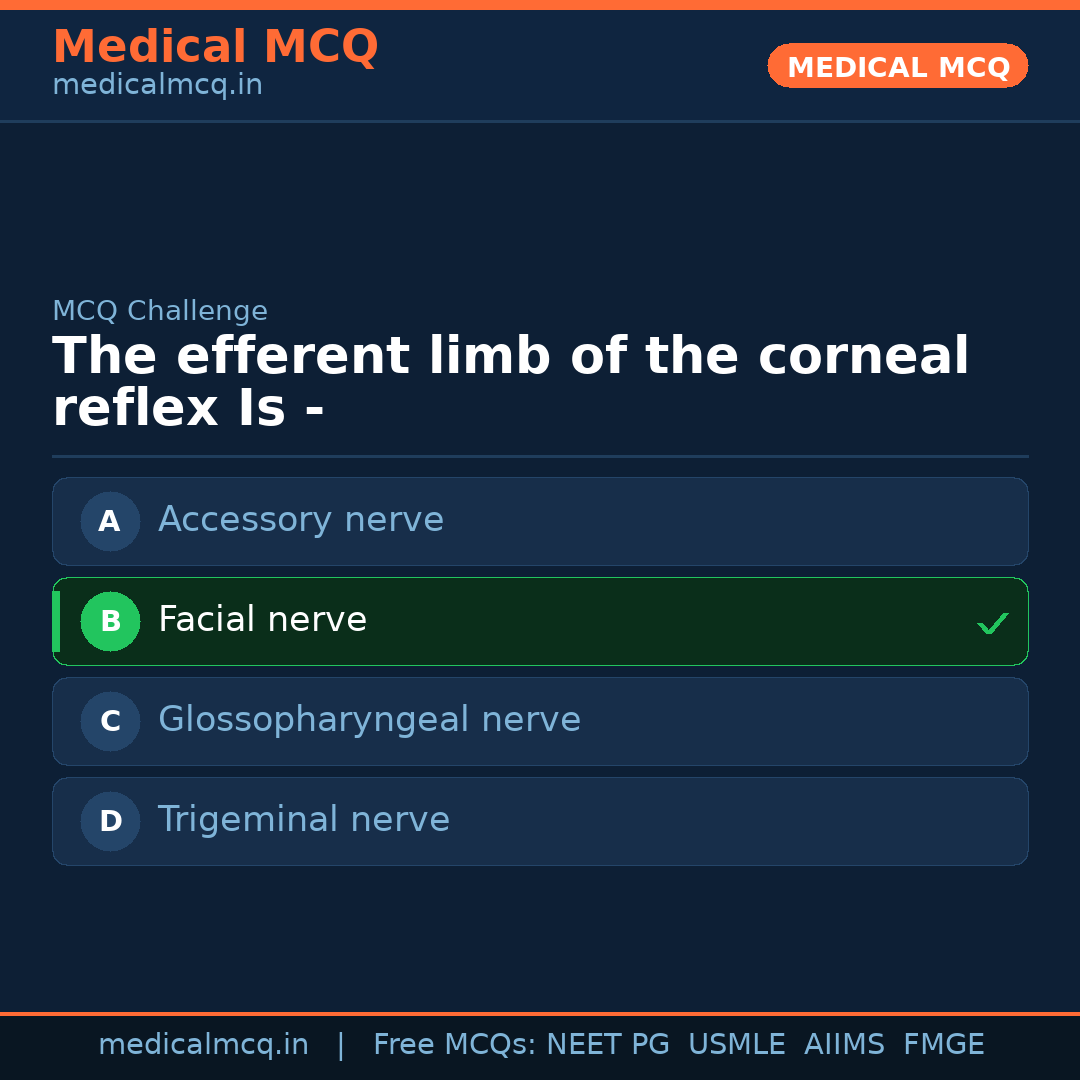Viewport: 1080px width, 1080px height.
Task: Select the Accessory nerve answer text
Action: coord(300,520)
